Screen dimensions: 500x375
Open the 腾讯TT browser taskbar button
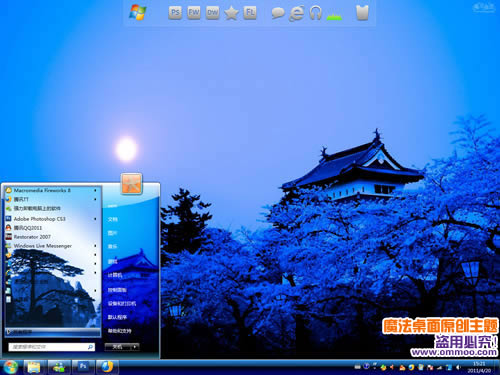(x=107, y=367)
